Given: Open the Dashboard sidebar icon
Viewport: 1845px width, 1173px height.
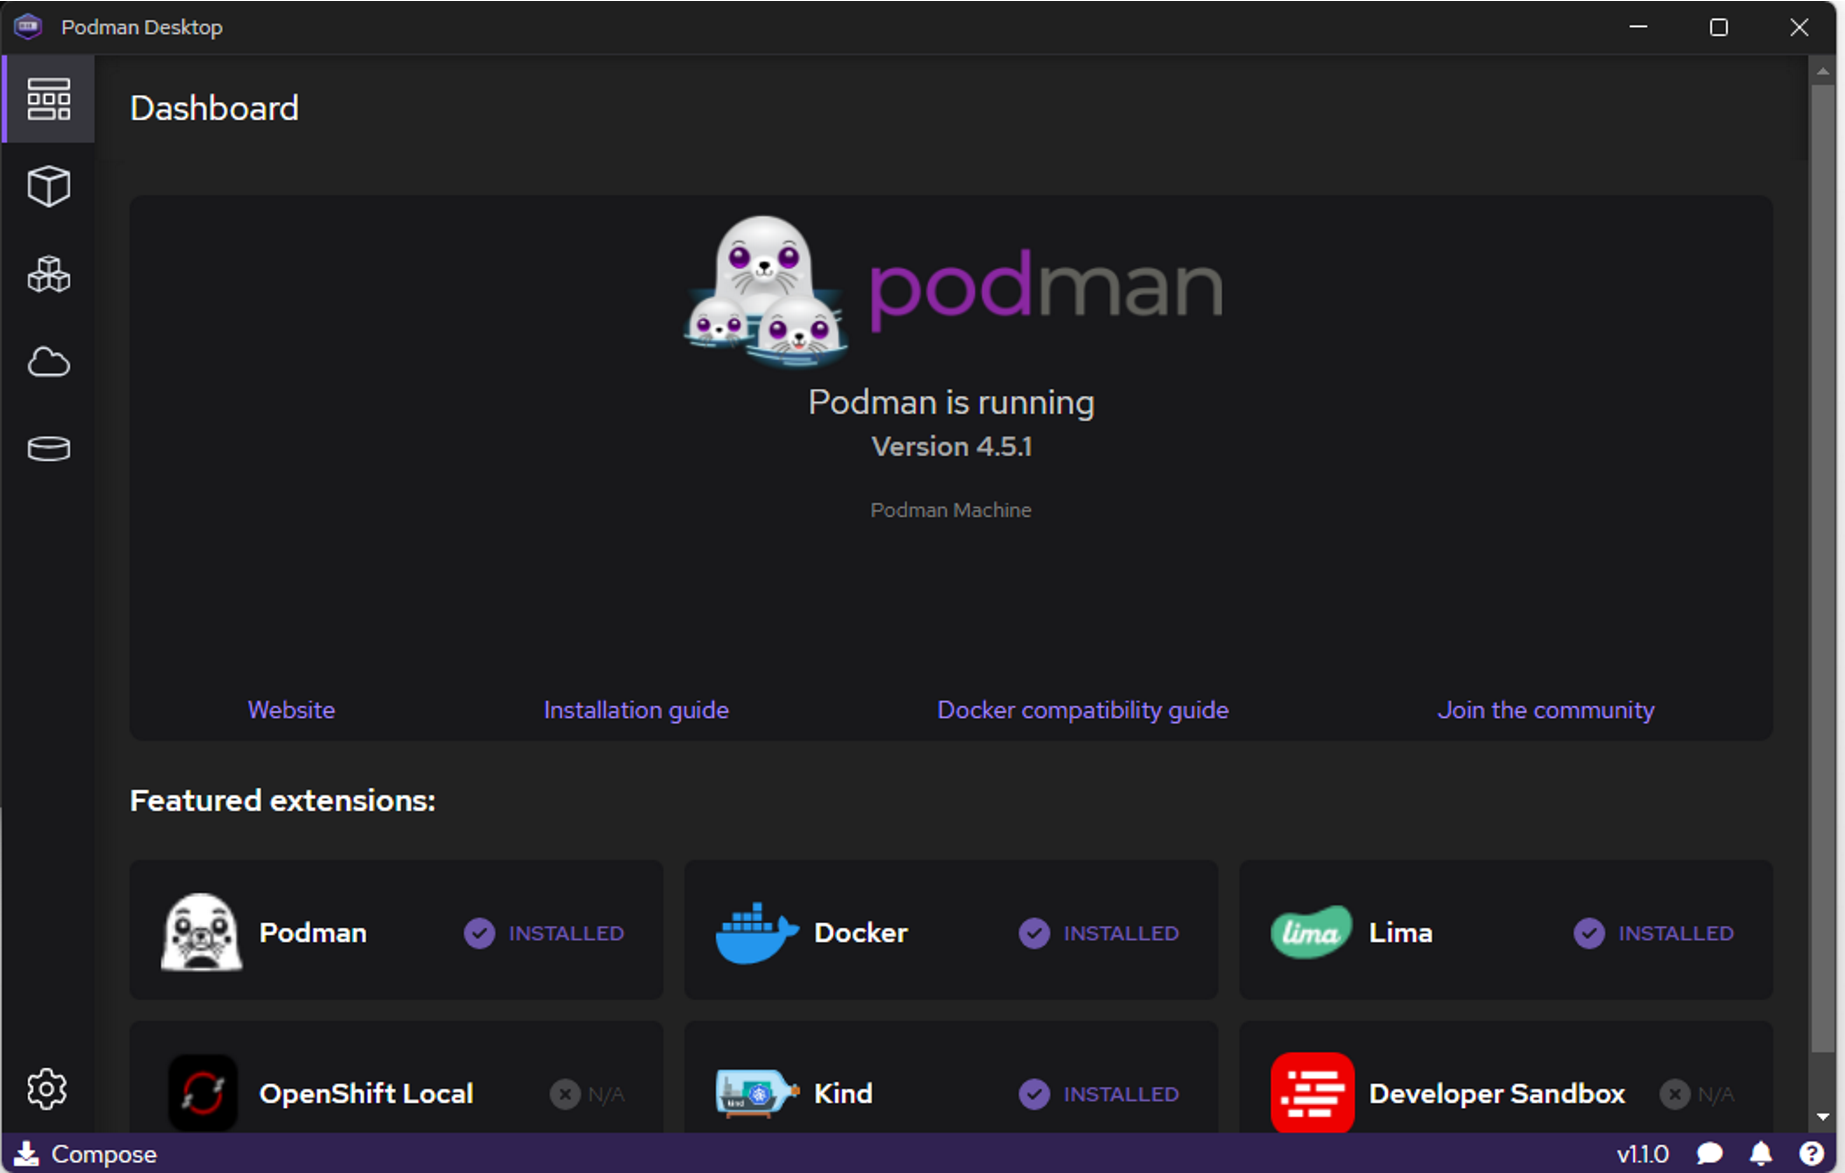Looking at the screenshot, I should (49, 99).
